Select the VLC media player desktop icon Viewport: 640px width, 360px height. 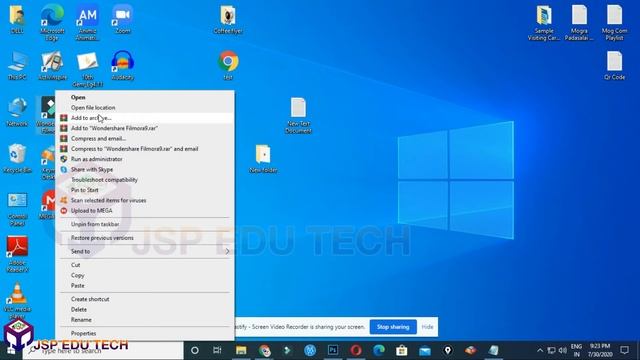coord(17,301)
